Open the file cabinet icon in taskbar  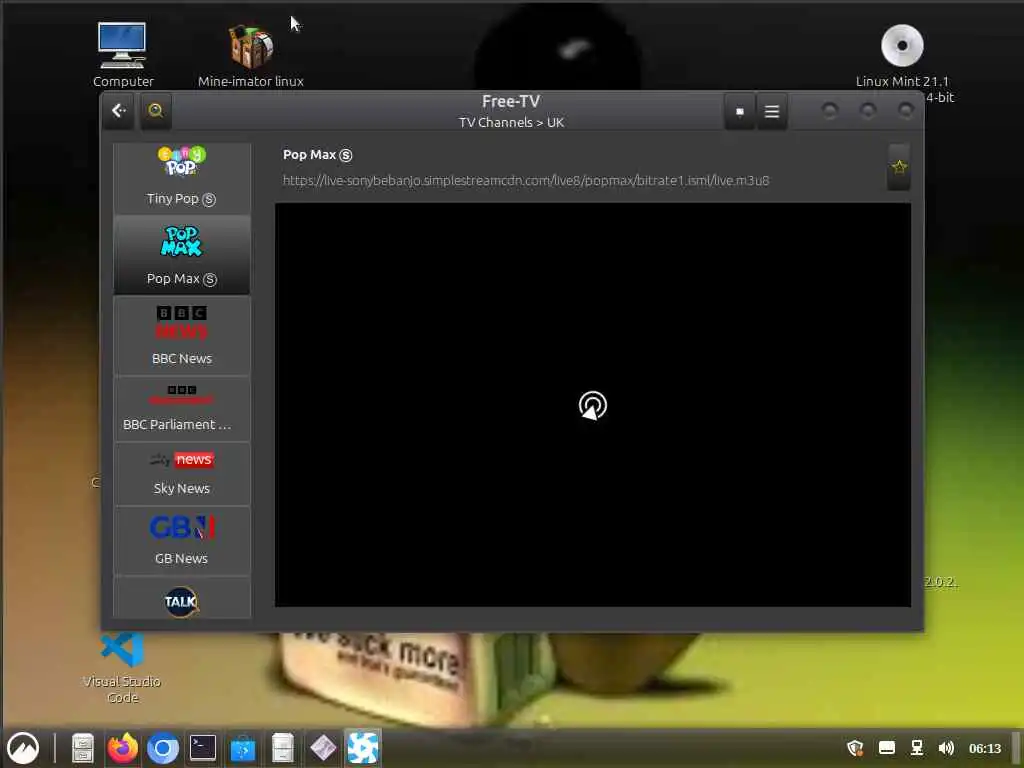[x=283, y=748]
